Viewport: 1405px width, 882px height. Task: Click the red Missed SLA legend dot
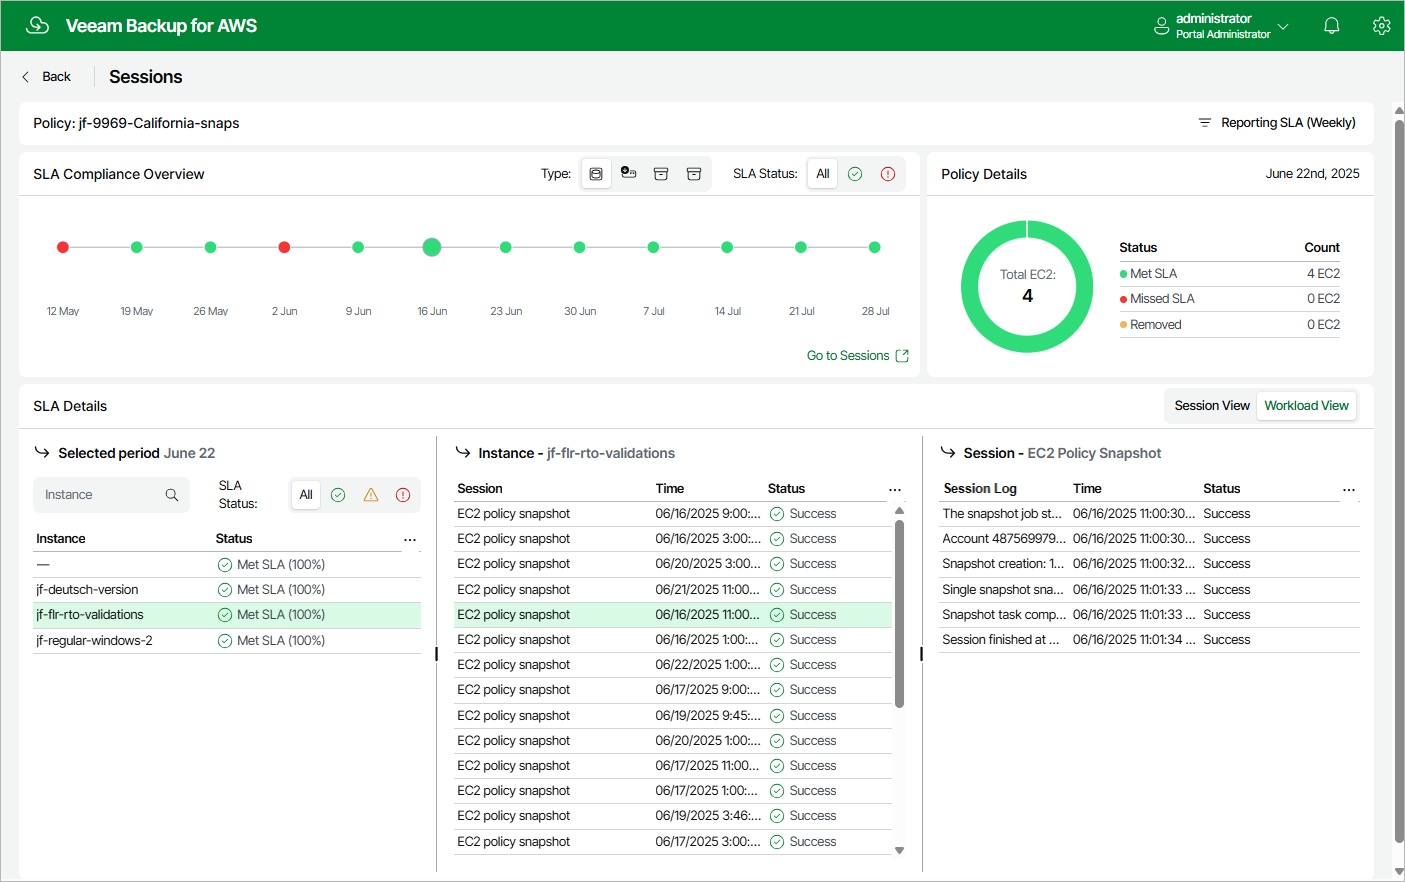pyautogui.click(x=1124, y=299)
